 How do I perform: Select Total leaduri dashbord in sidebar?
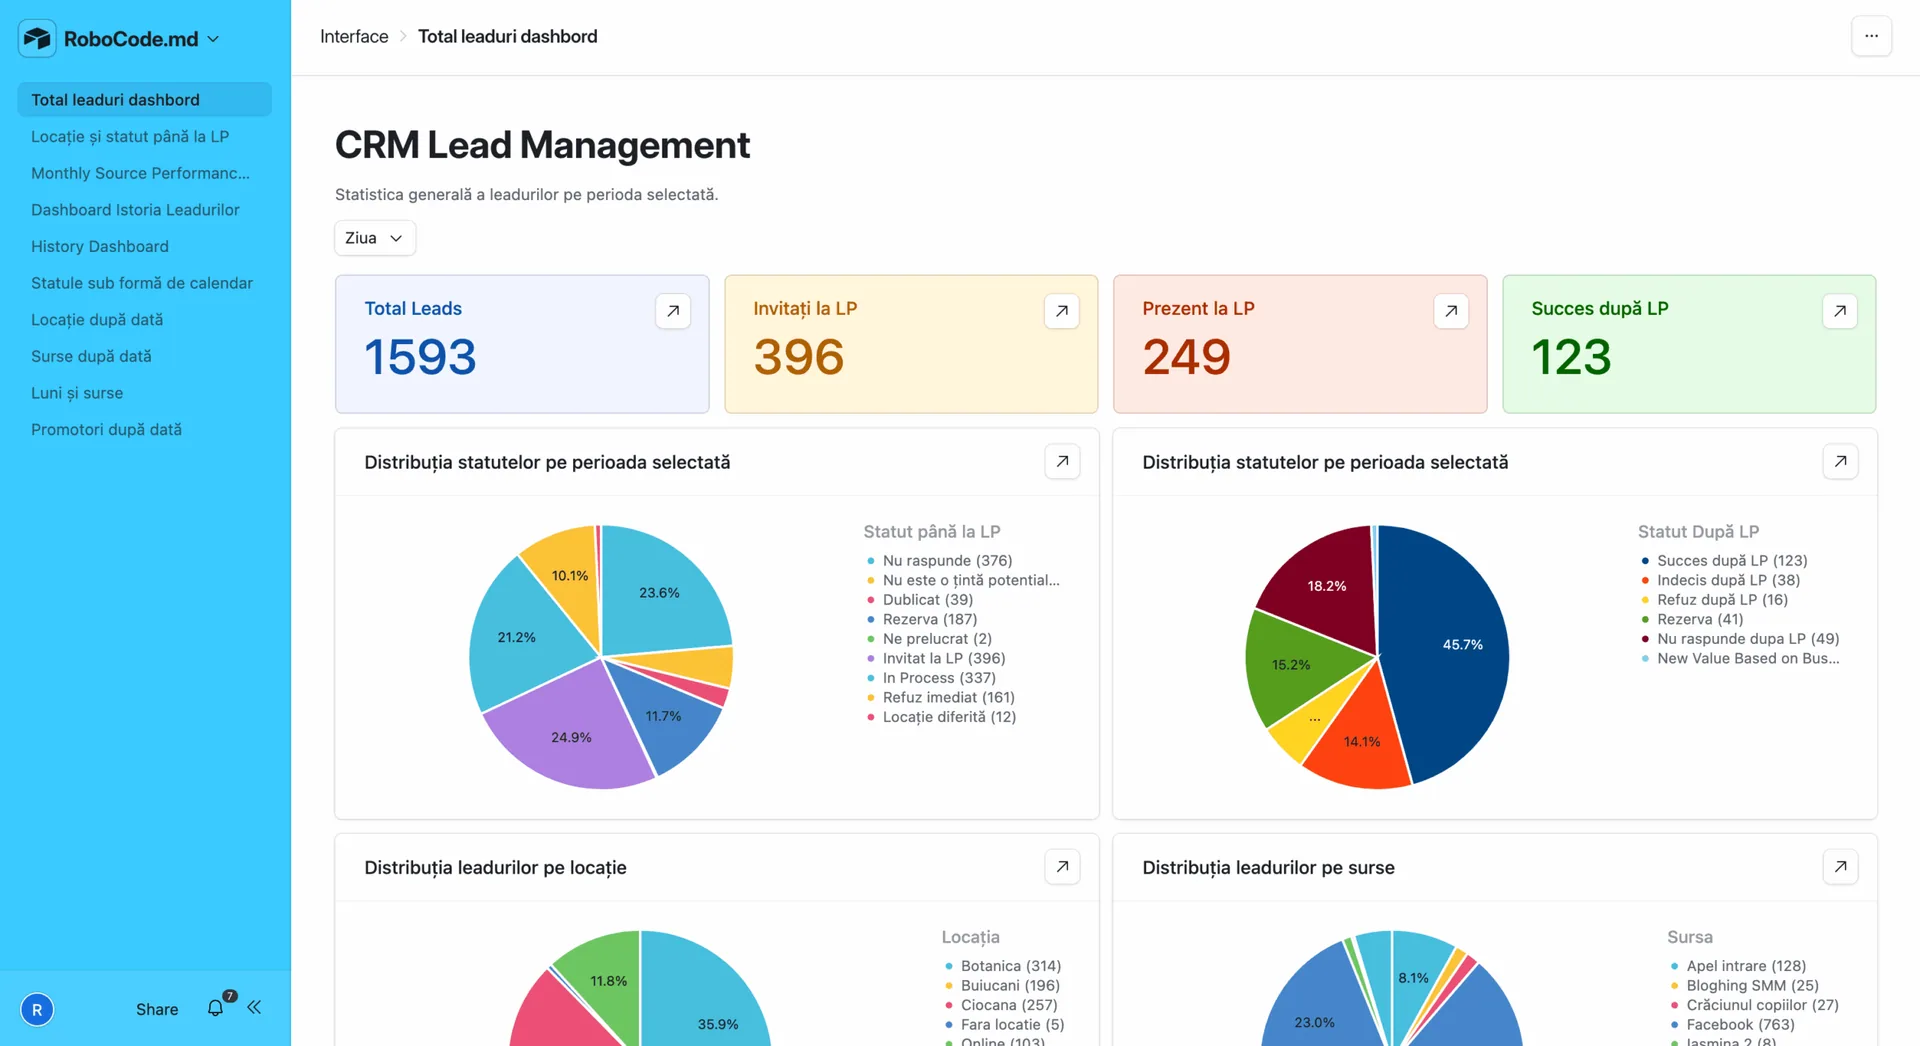point(144,100)
